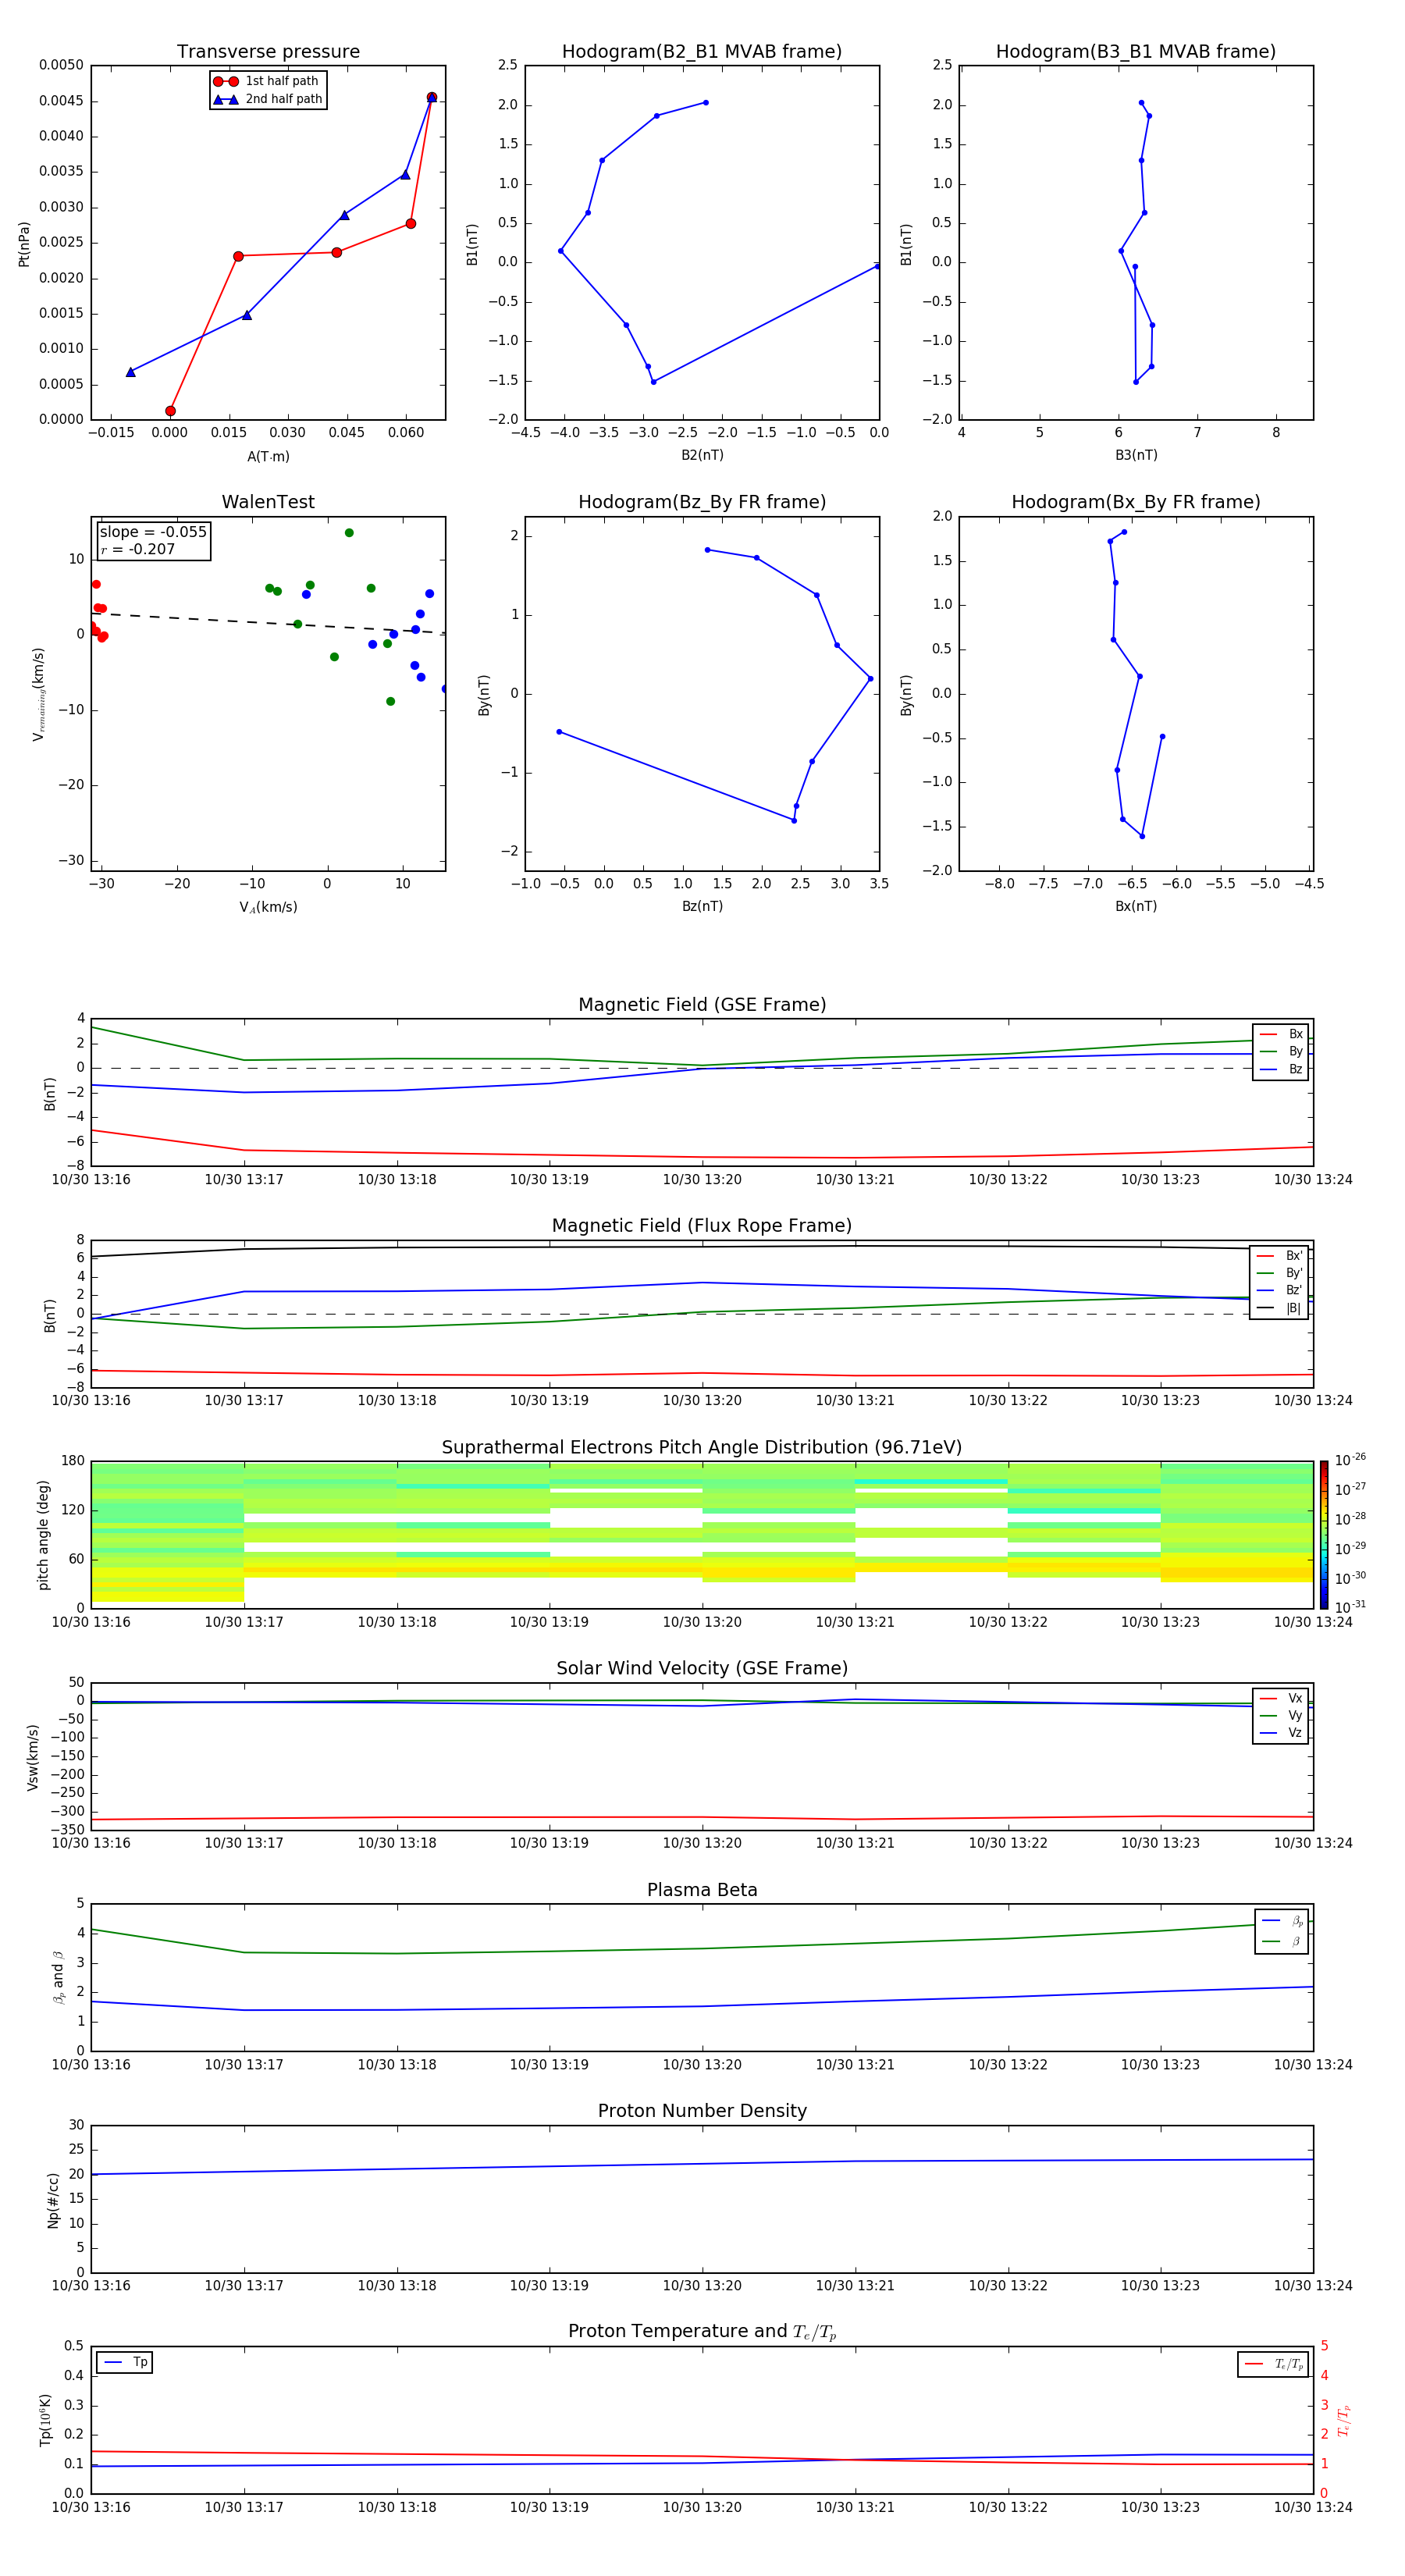Click the 'slope = -0.055' annotation
The width and height of the screenshot is (1405, 2576).
[153, 532]
